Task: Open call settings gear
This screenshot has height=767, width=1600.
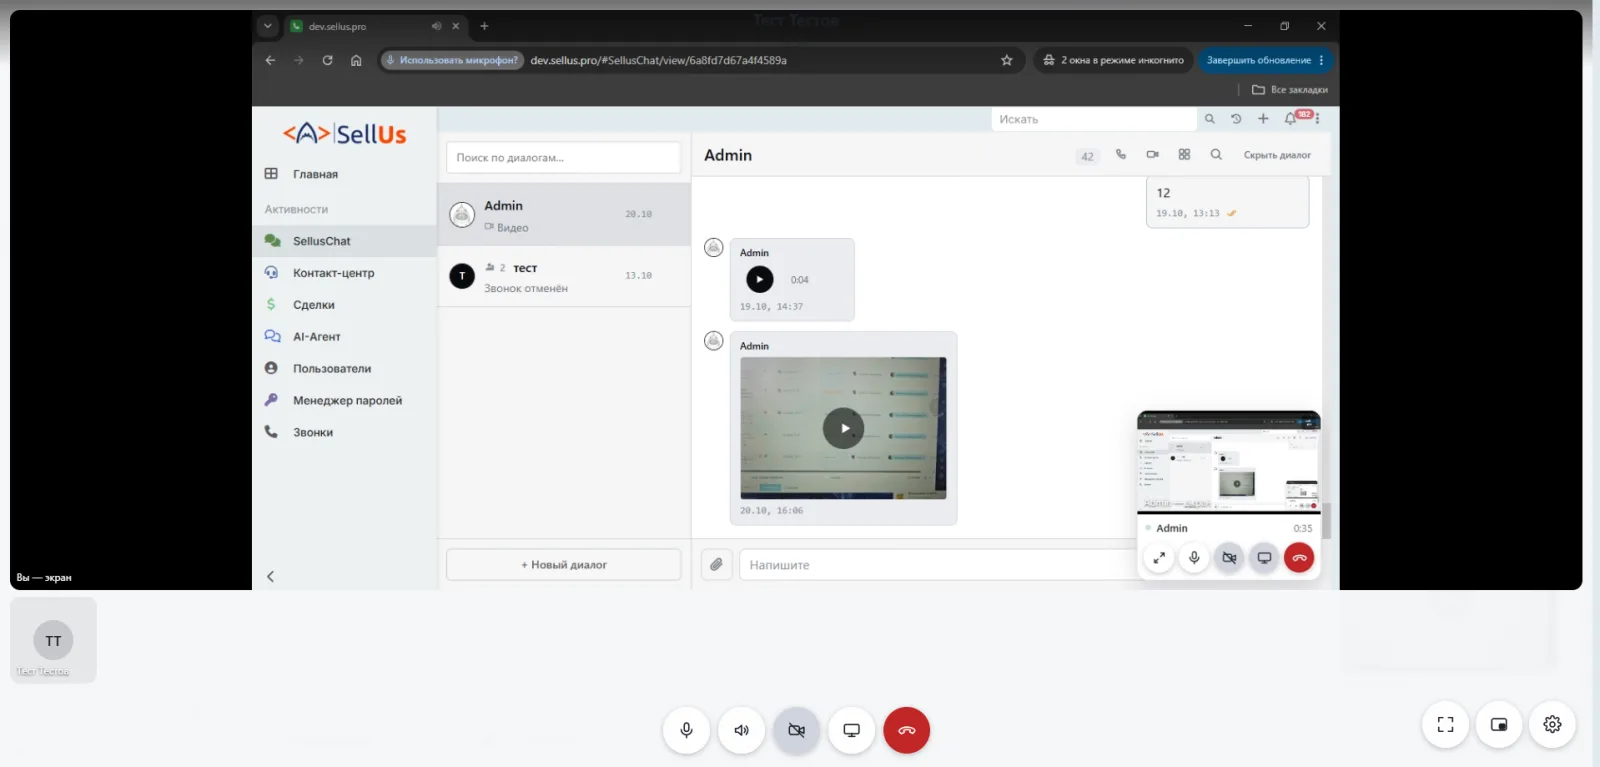Action: [x=1552, y=725]
